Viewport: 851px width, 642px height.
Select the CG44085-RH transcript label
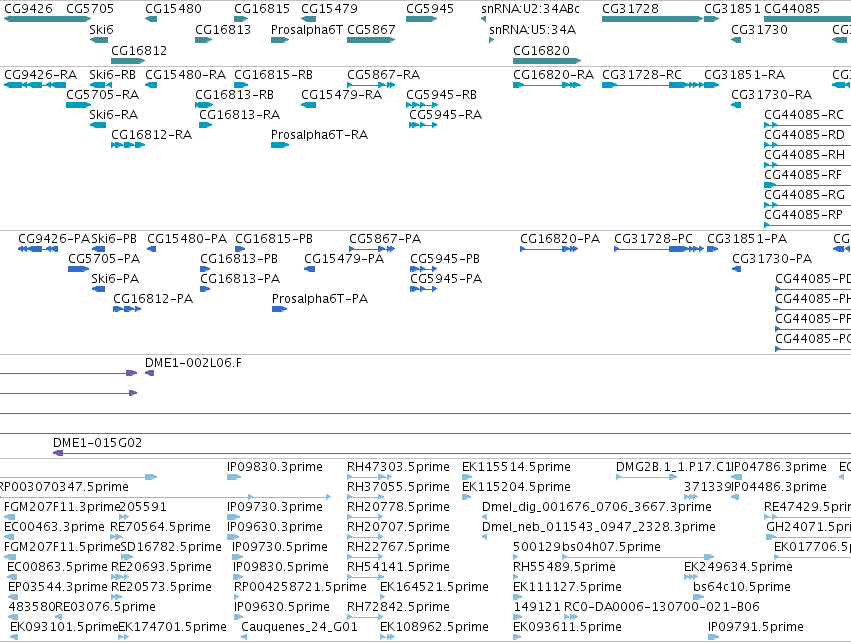(804, 155)
